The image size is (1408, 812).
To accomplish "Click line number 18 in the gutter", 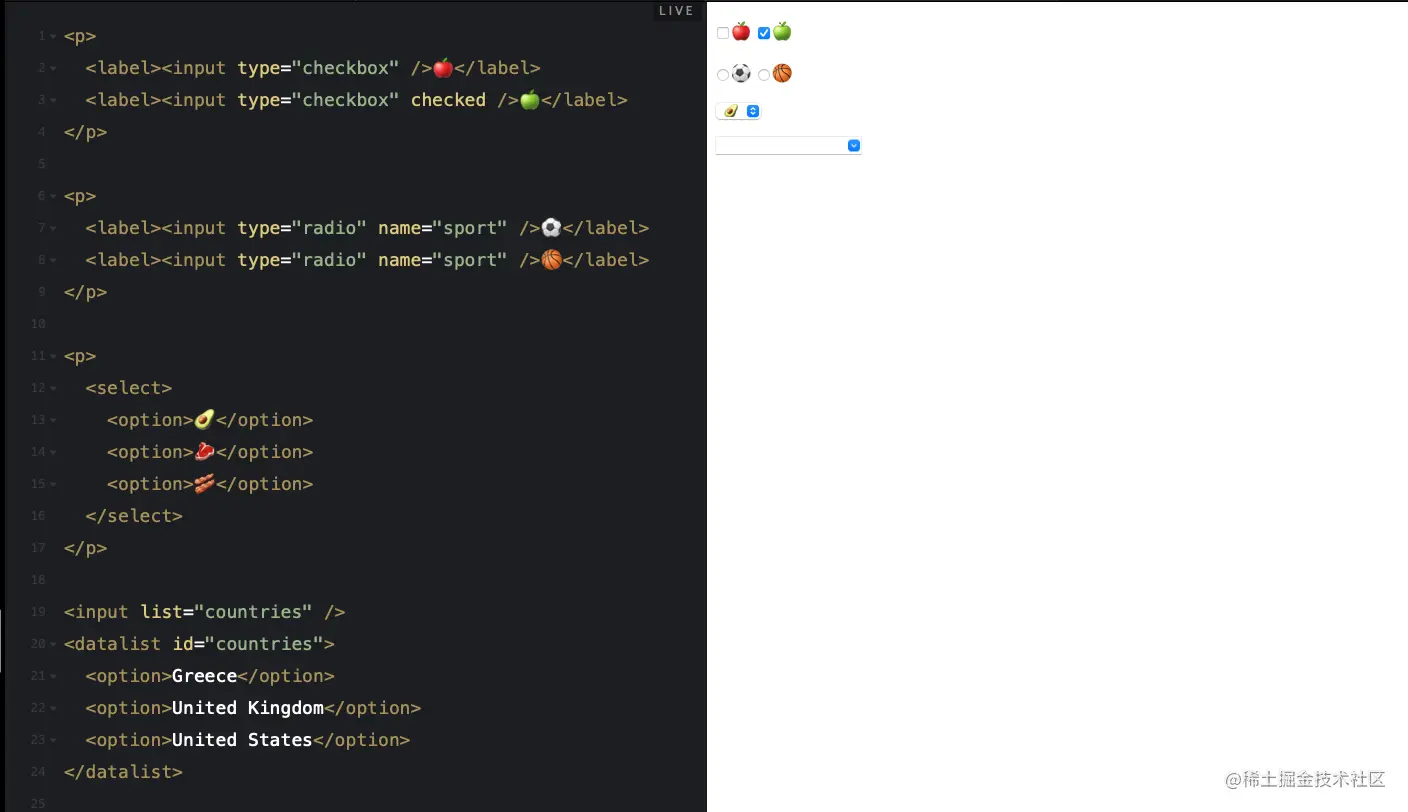I will tap(38, 580).
